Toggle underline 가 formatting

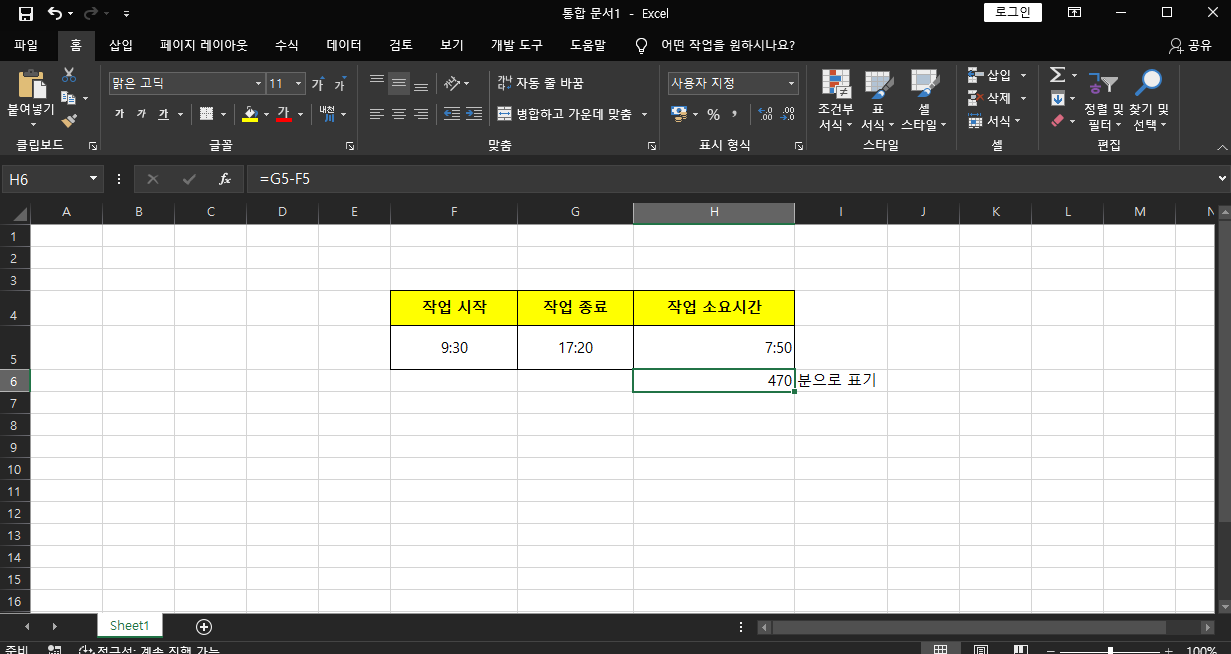(163, 114)
